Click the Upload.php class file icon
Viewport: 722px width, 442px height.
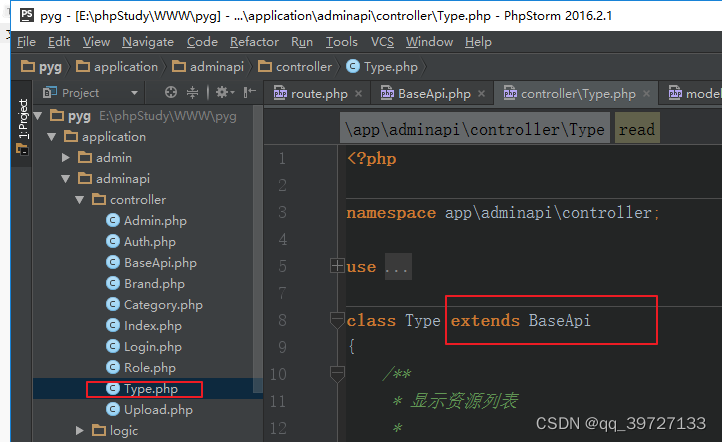[x=113, y=409]
